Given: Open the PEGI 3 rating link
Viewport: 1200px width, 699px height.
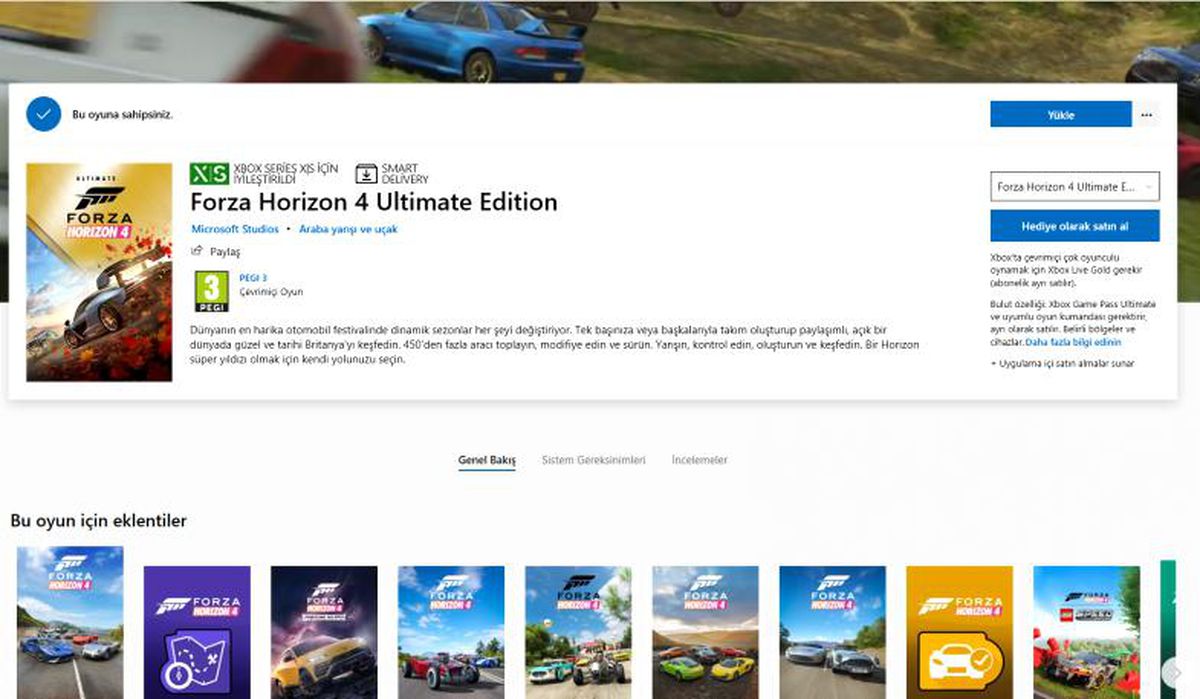Looking at the screenshot, I should 253,277.
